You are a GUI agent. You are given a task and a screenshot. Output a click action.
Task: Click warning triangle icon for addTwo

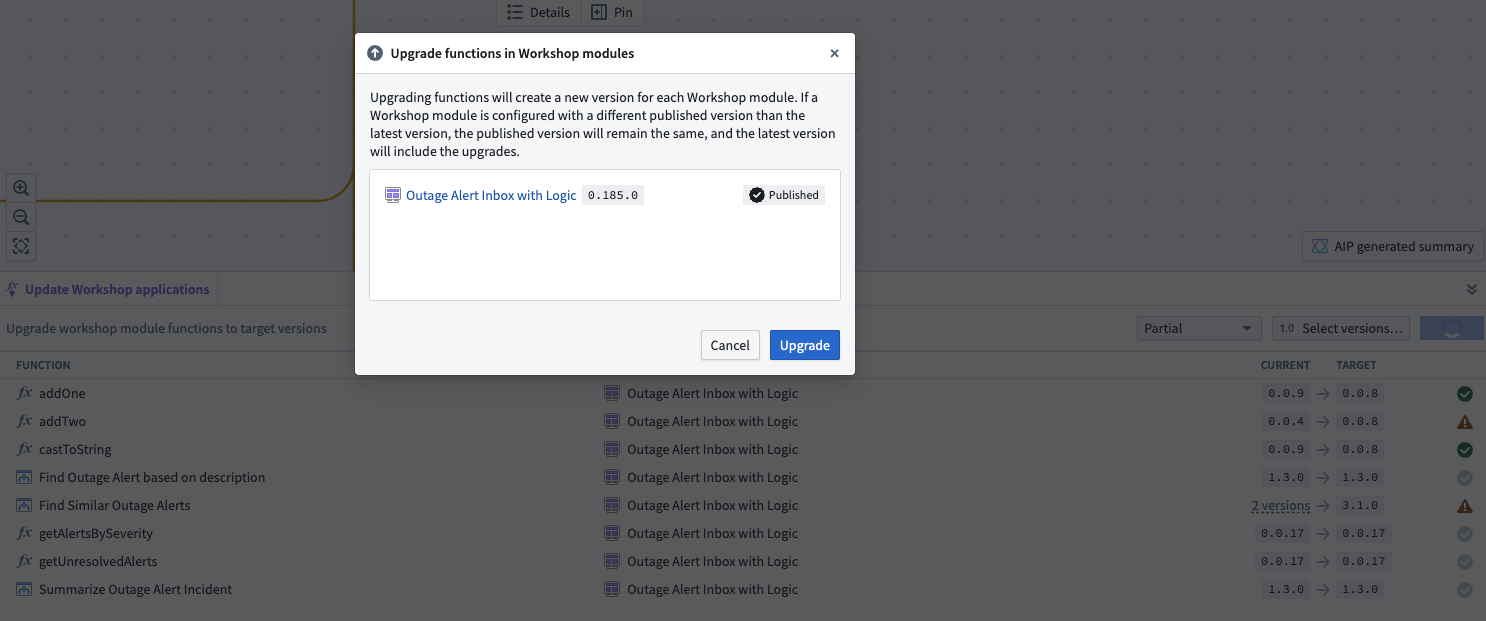pyautogui.click(x=1464, y=422)
